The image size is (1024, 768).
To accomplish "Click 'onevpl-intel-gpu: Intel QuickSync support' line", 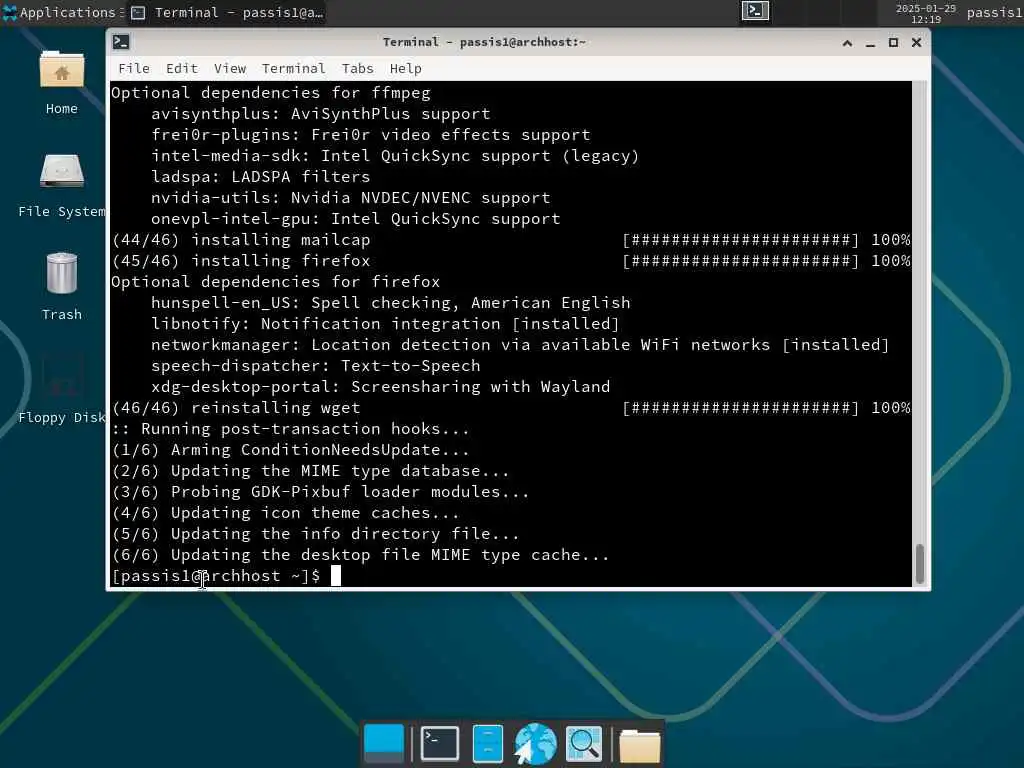I will [x=356, y=219].
